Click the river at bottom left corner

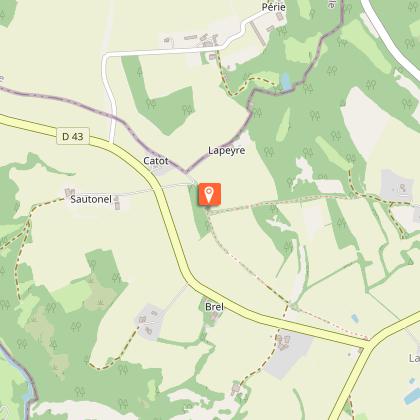pos(20,377)
